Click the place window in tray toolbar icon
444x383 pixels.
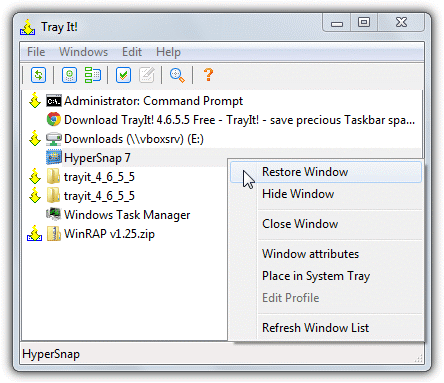coord(69,75)
